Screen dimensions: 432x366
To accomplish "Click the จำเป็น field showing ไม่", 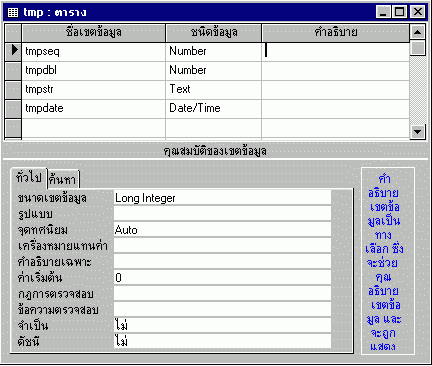I will coord(222,326).
